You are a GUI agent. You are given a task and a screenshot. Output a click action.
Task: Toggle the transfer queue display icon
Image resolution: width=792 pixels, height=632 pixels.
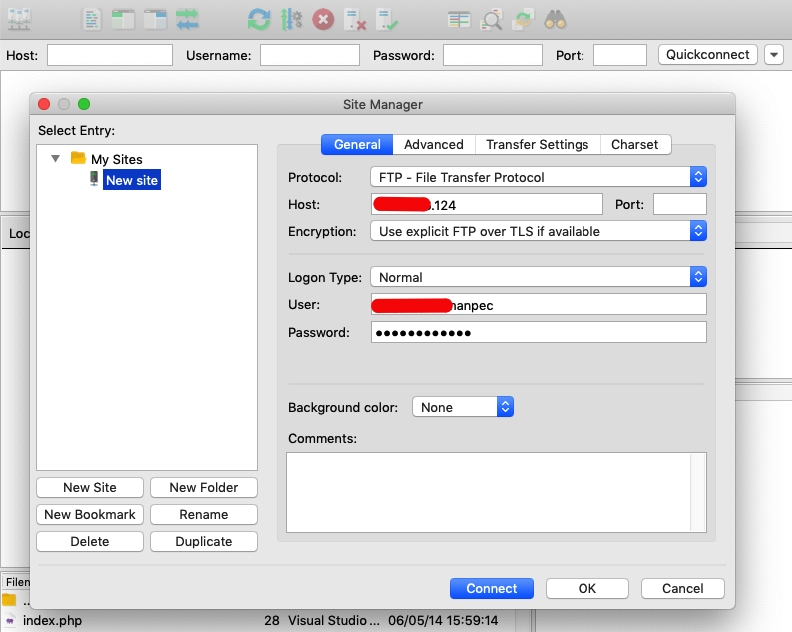coord(187,18)
